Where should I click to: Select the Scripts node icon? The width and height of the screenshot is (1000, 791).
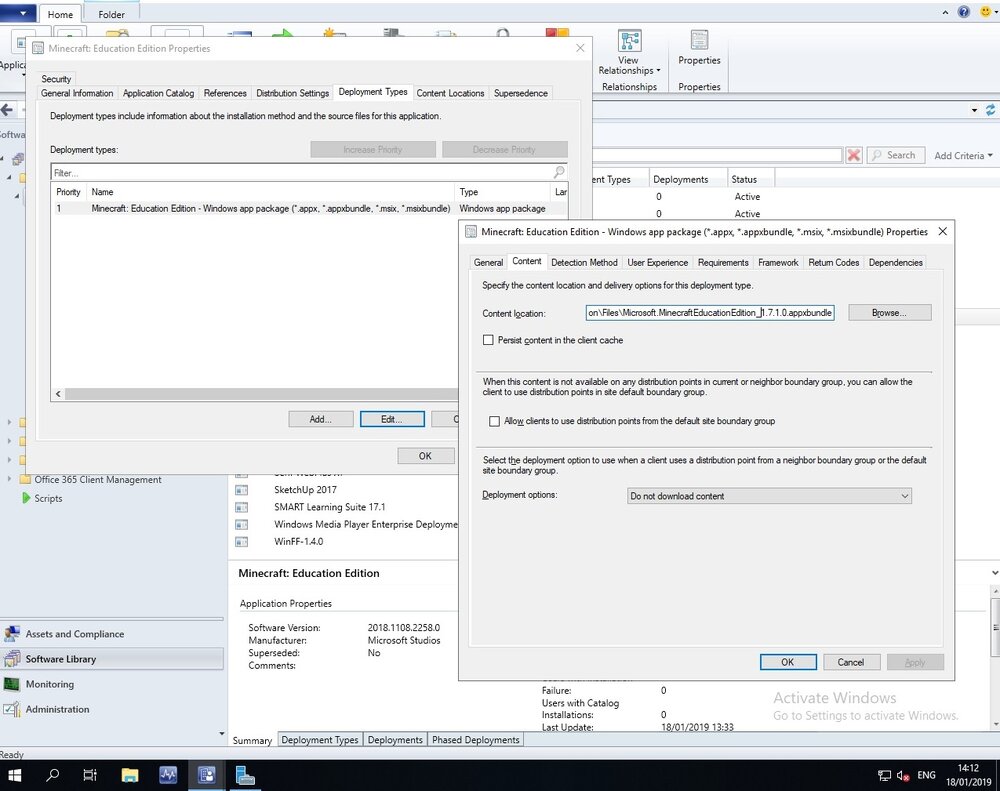(x=26, y=498)
